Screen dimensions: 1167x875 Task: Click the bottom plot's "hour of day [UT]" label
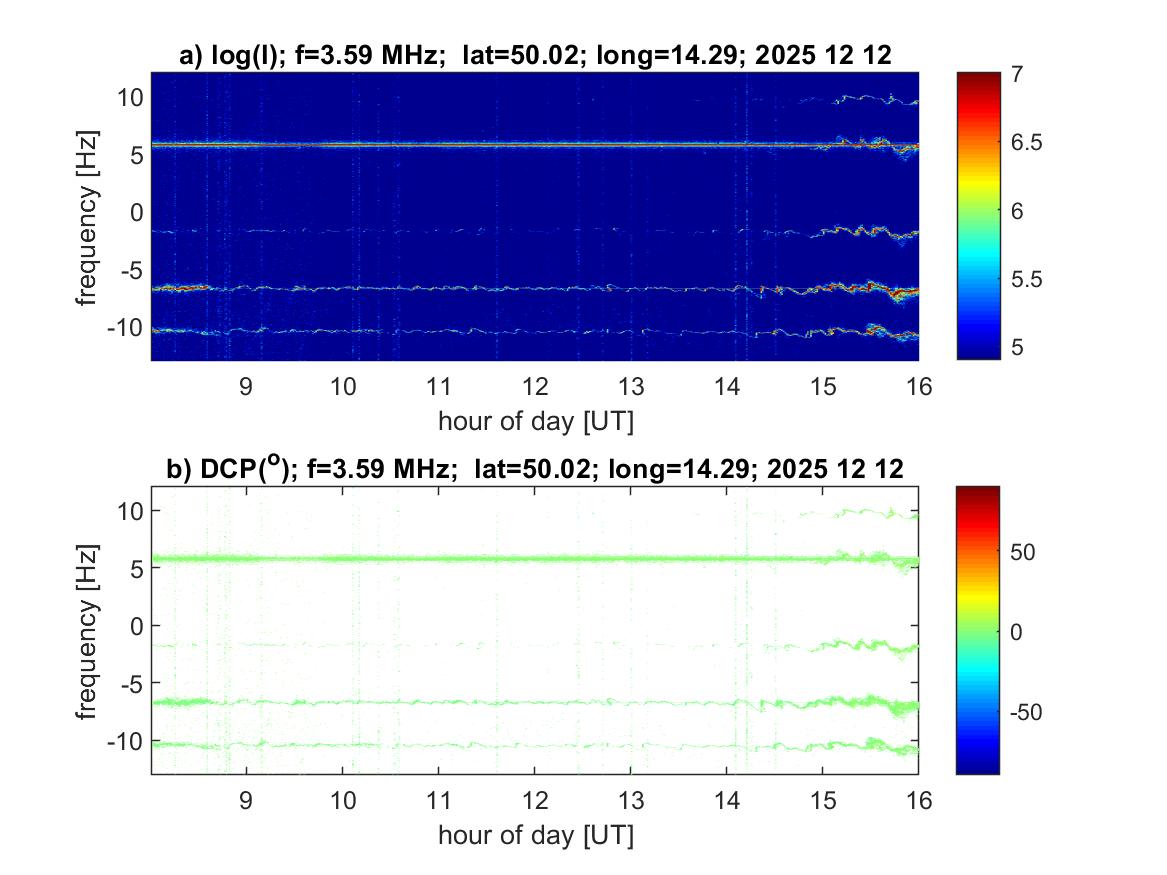(535, 835)
